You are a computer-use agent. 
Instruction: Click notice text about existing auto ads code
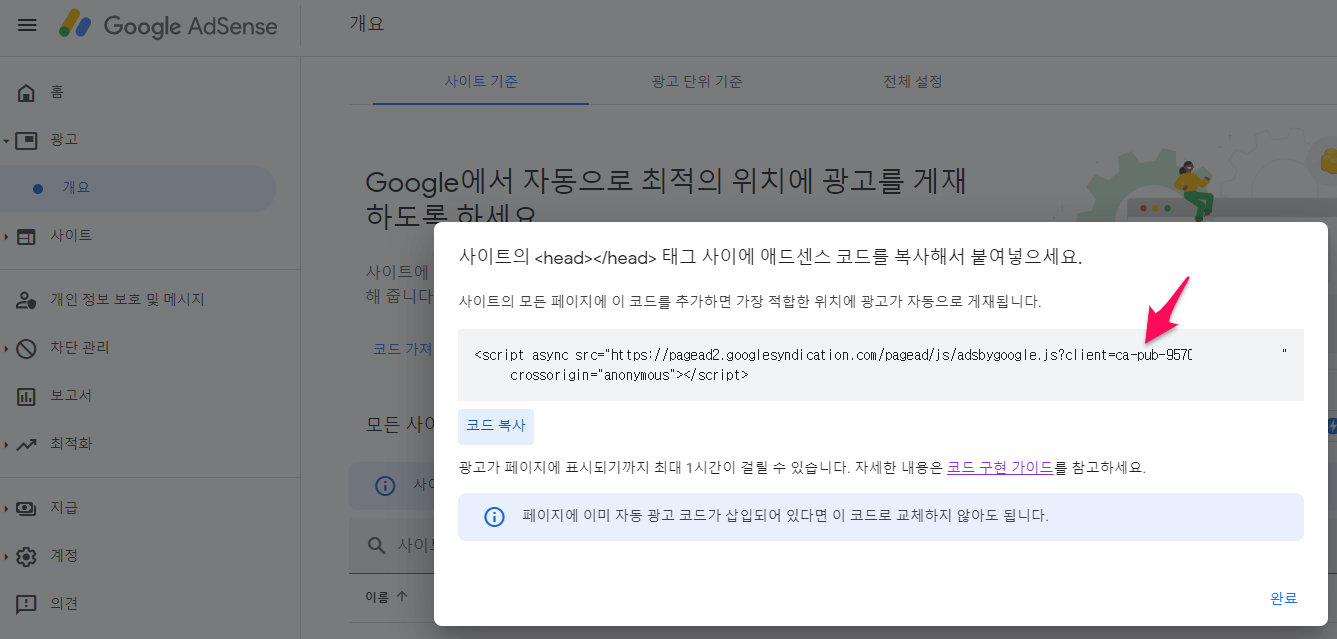(785, 517)
